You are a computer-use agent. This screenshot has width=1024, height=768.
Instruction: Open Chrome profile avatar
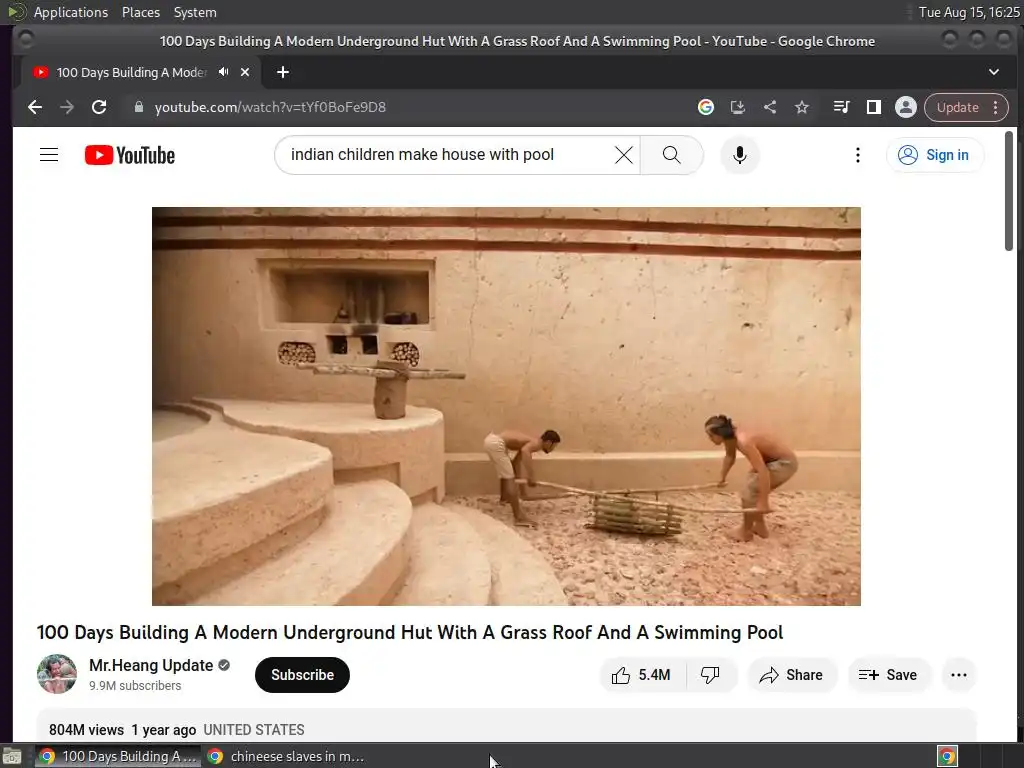tap(906, 107)
